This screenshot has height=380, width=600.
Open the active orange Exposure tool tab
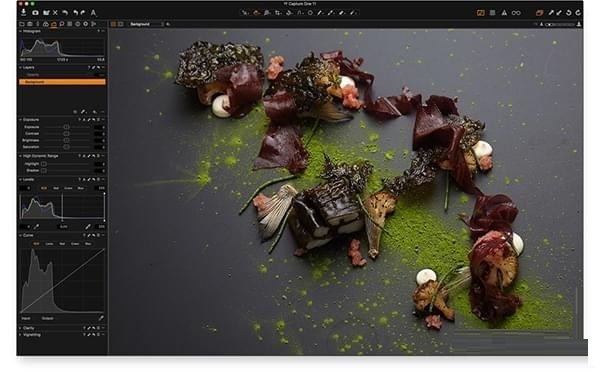54,24
